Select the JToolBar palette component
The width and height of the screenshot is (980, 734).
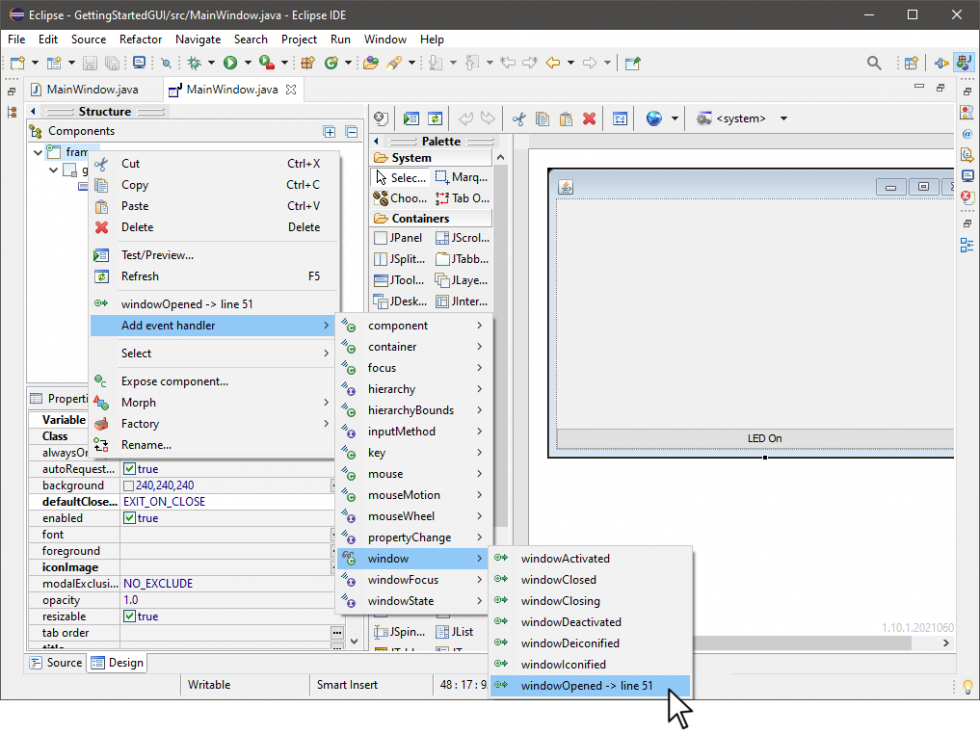pyautogui.click(x=399, y=280)
